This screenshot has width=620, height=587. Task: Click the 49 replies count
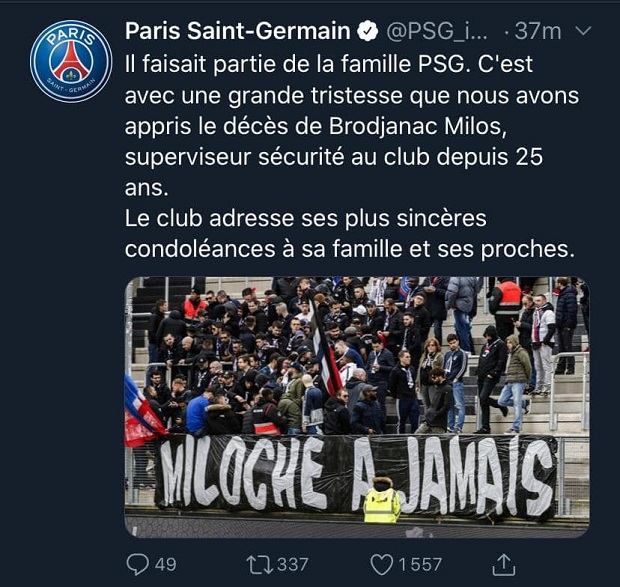pos(166,565)
